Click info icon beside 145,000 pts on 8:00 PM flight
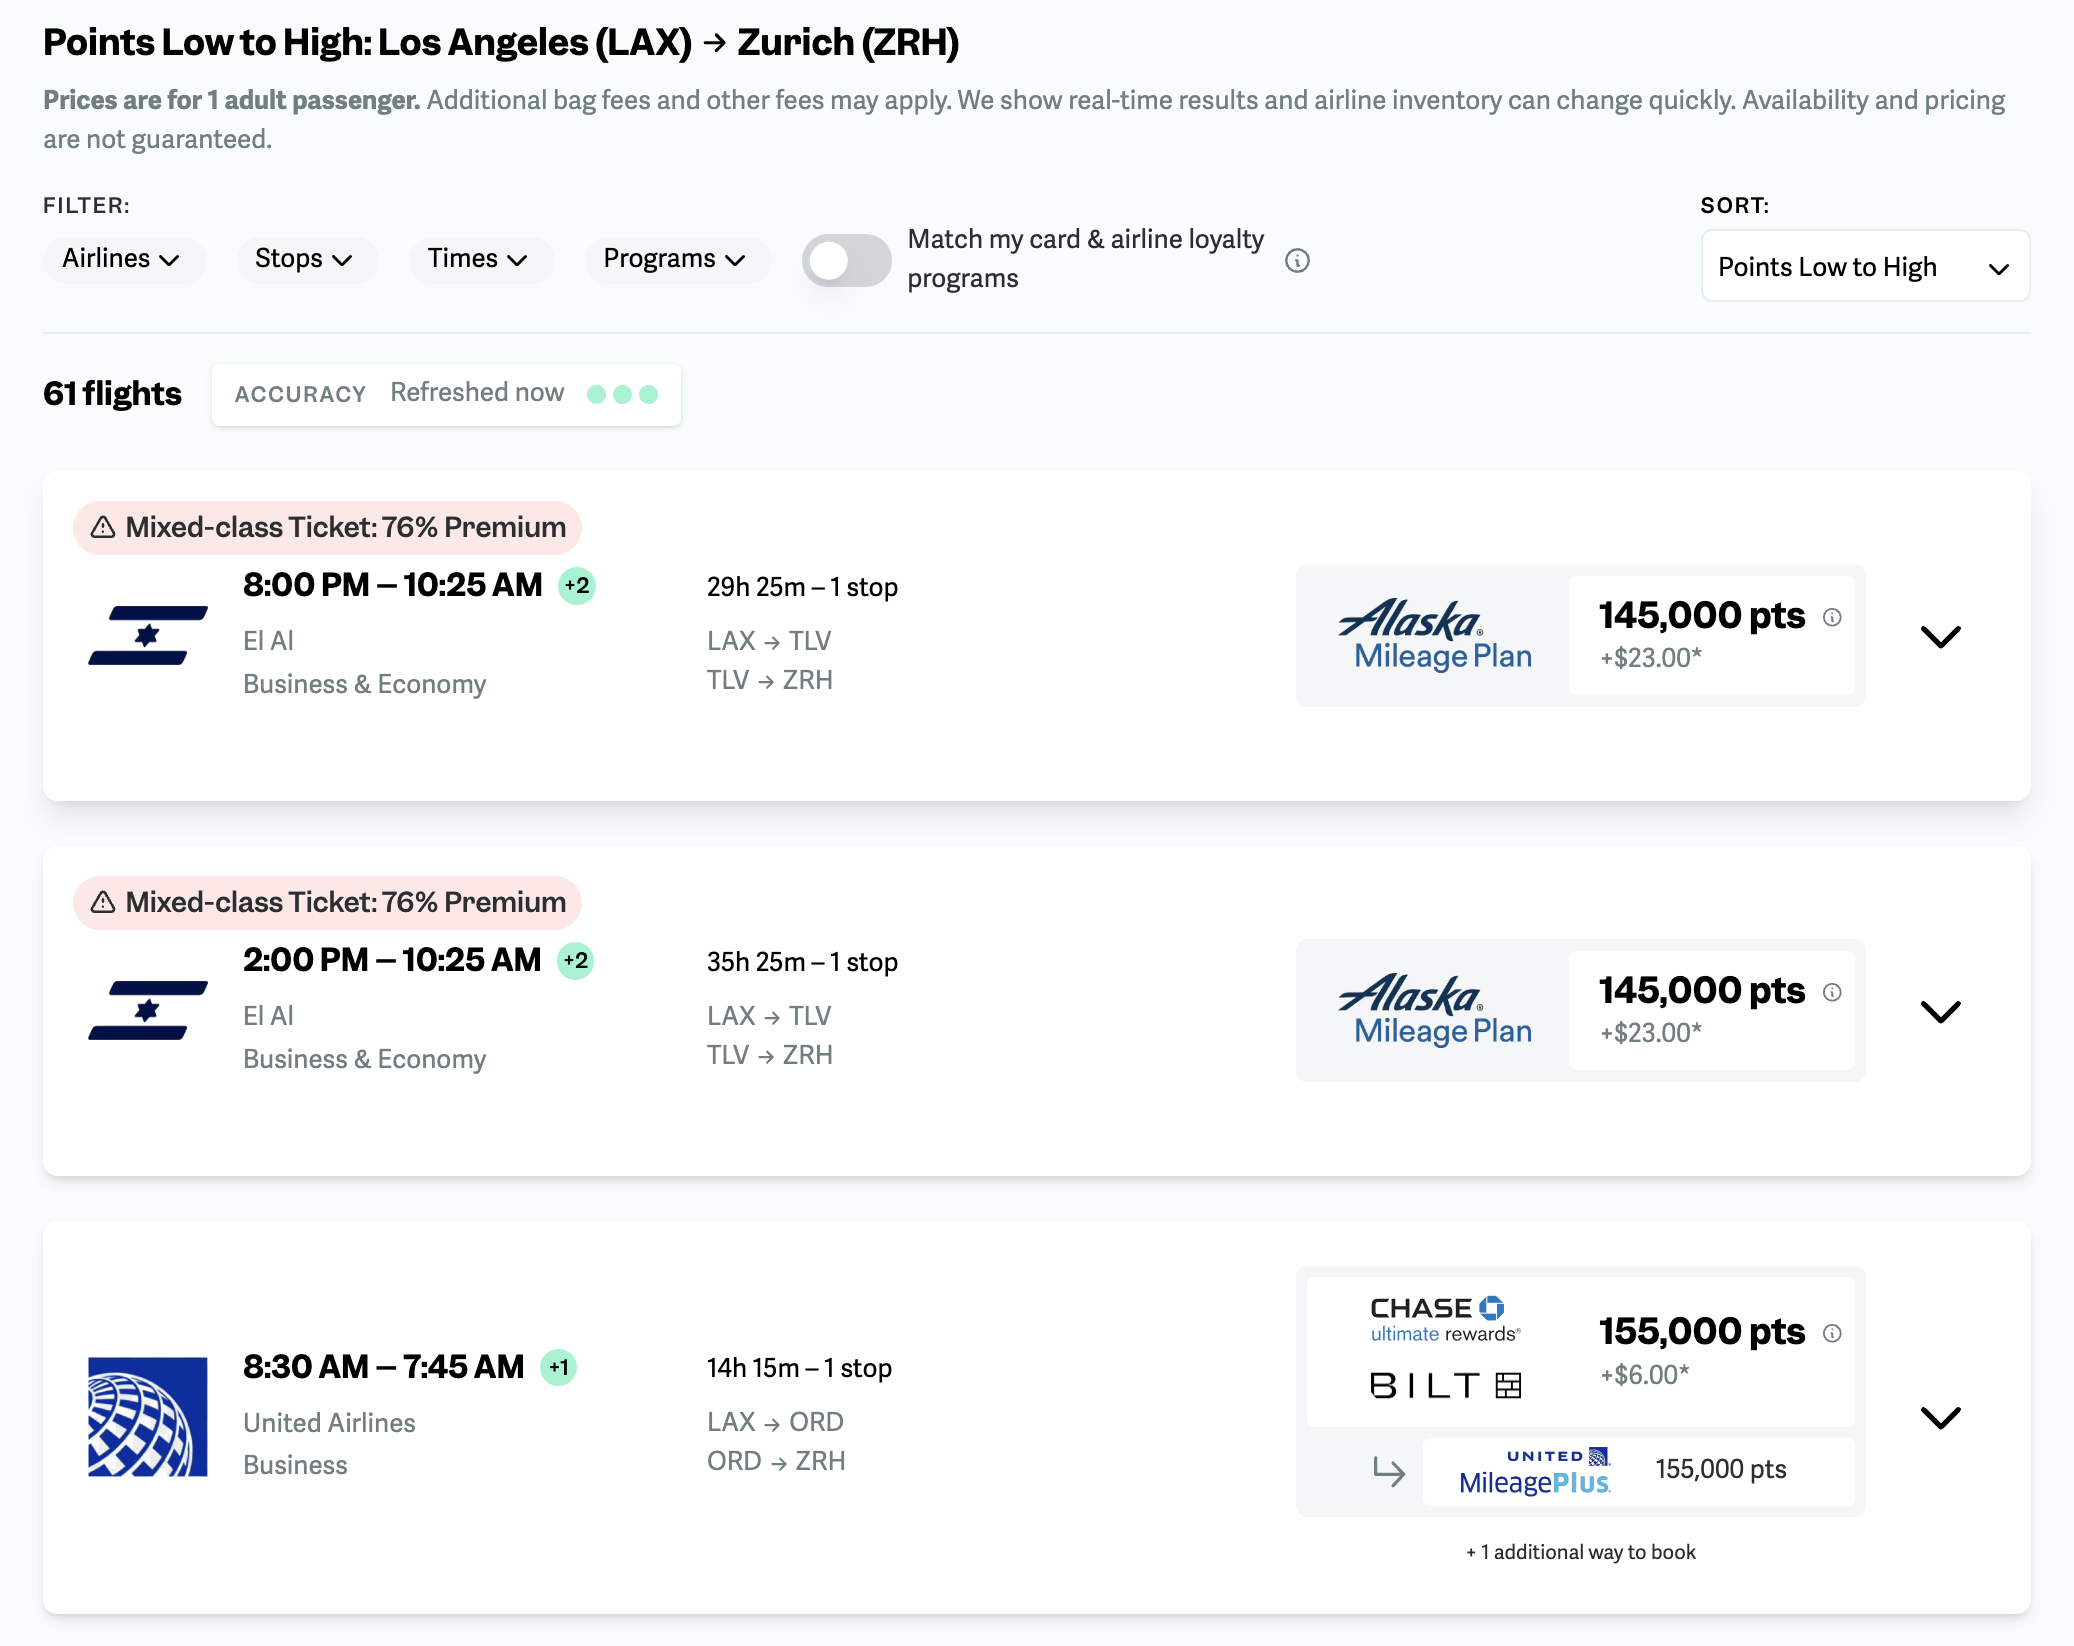 [1832, 617]
